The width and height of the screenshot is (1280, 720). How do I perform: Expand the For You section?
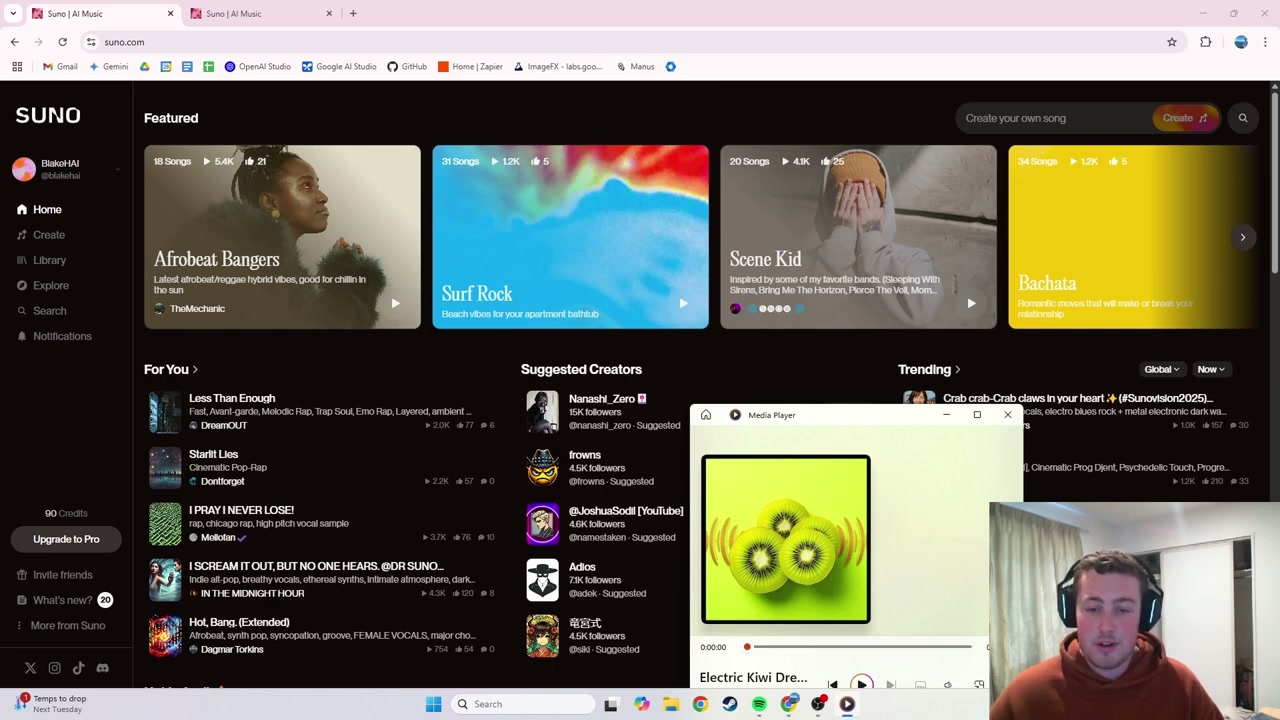(x=171, y=370)
